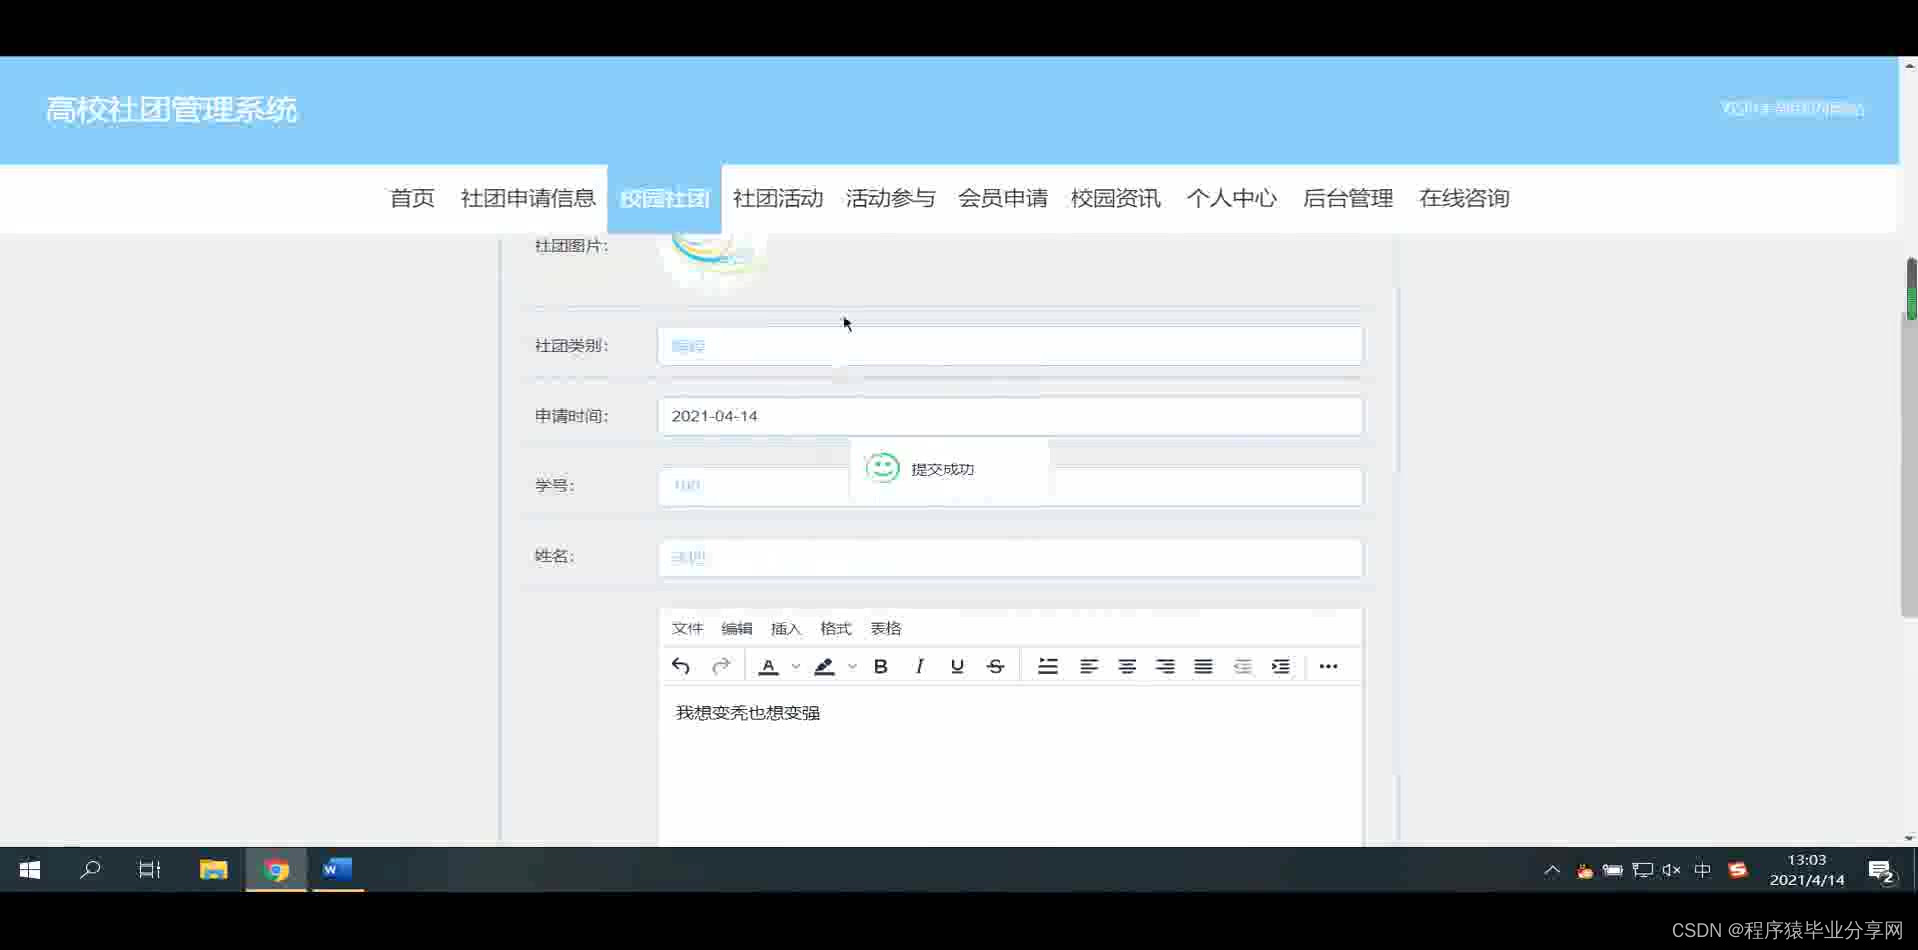Click the 社团图片 thumbnail image
The width and height of the screenshot is (1918, 950).
click(714, 261)
